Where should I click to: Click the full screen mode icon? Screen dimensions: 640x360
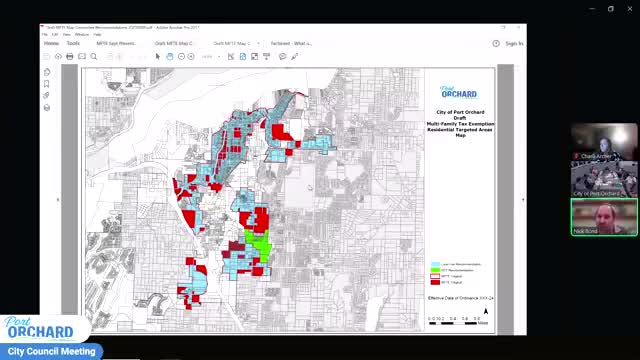pyautogui.click(x=255, y=57)
